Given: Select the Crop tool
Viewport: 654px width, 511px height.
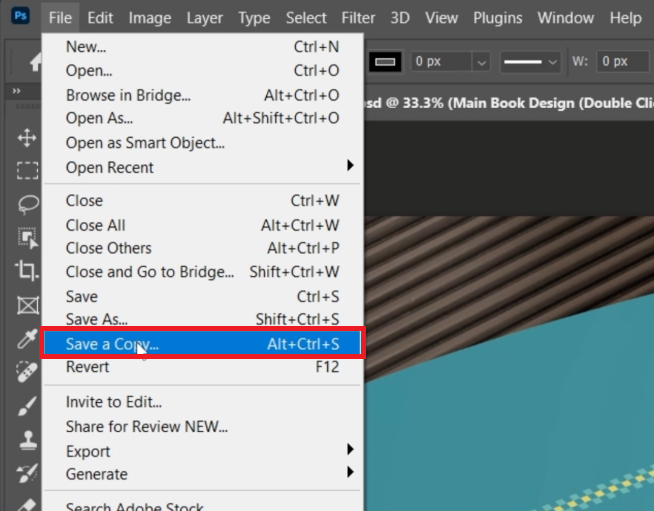Looking at the screenshot, I should pyautogui.click(x=27, y=270).
